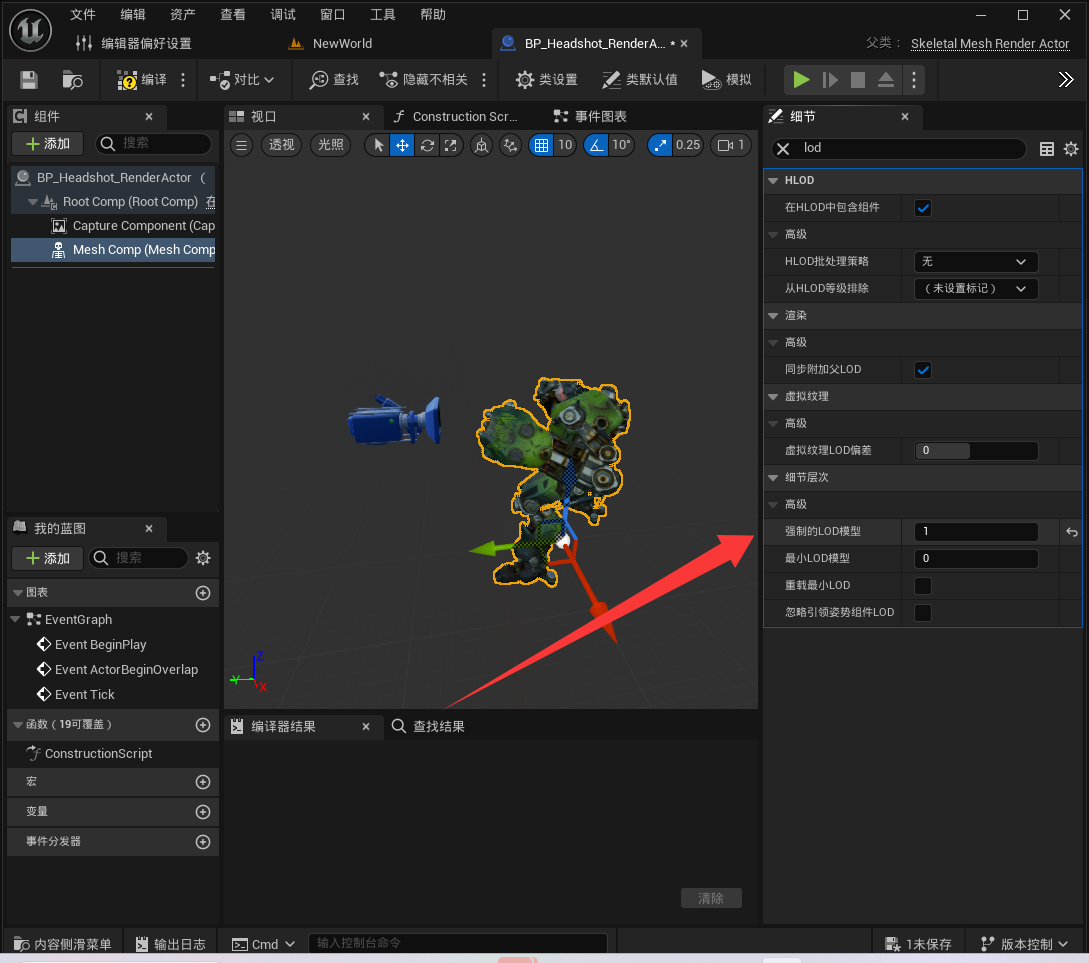Add a new variable with the 变量 plus
This screenshot has width=1089, height=963.
(x=203, y=812)
